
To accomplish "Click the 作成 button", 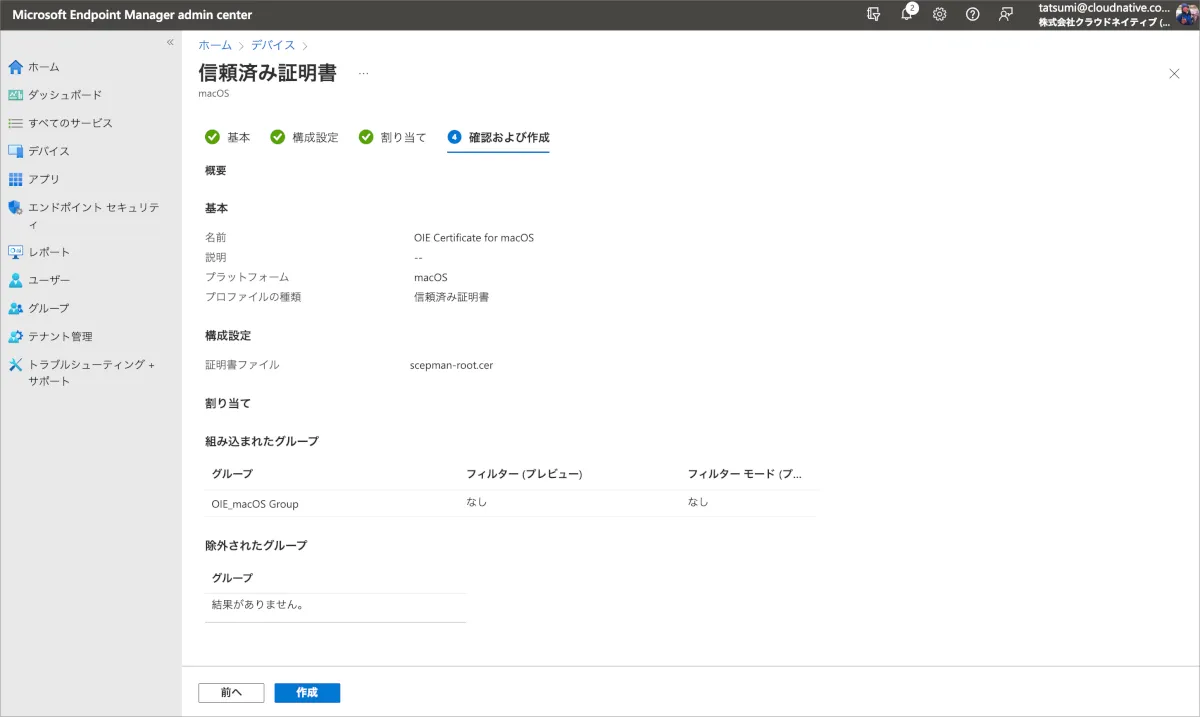I will (x=307, y=693).
